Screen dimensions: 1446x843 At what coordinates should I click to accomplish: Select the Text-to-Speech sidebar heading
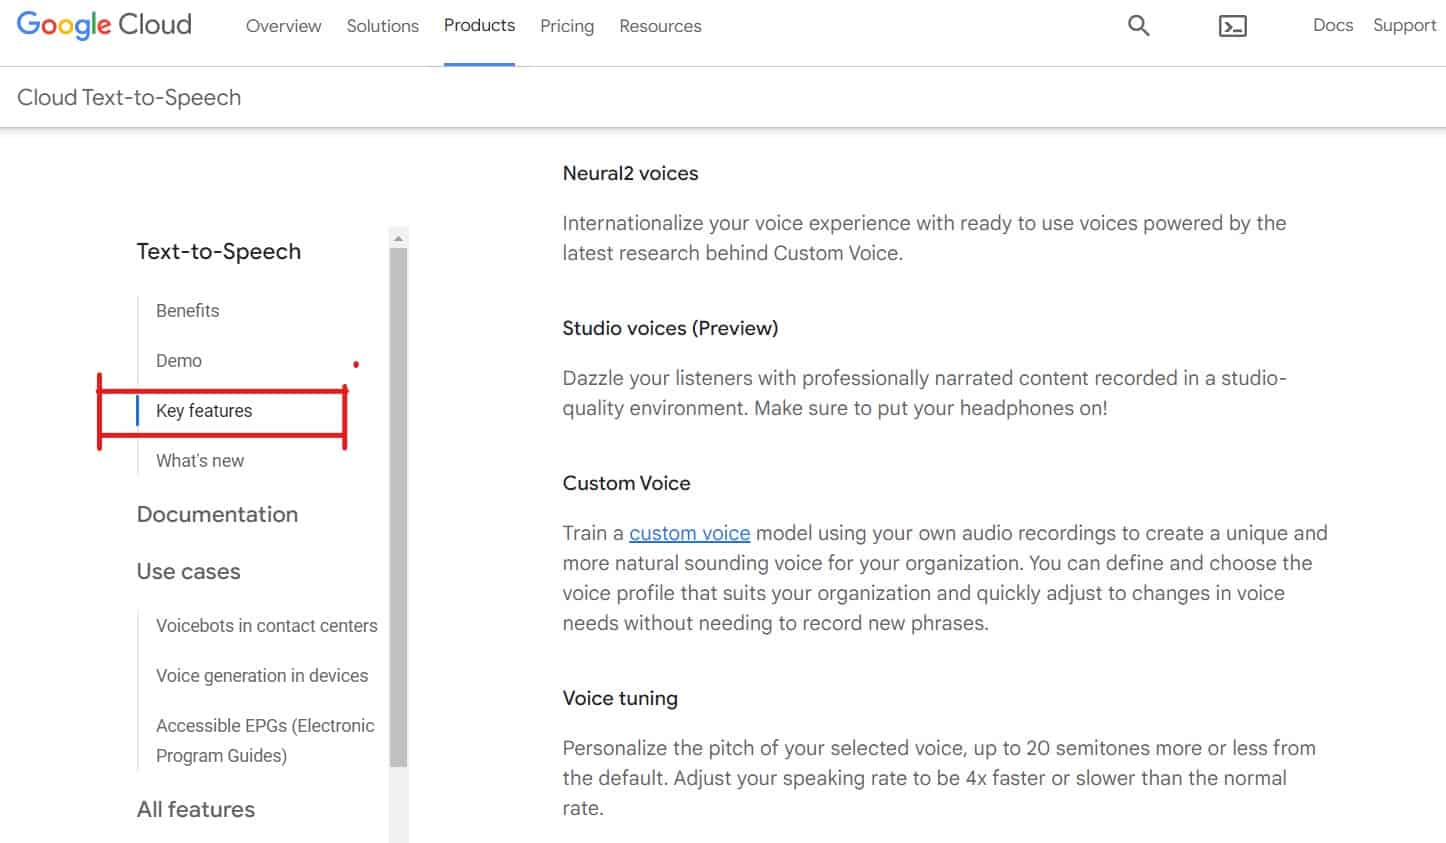pyautogui.click(x=218, y=251)
